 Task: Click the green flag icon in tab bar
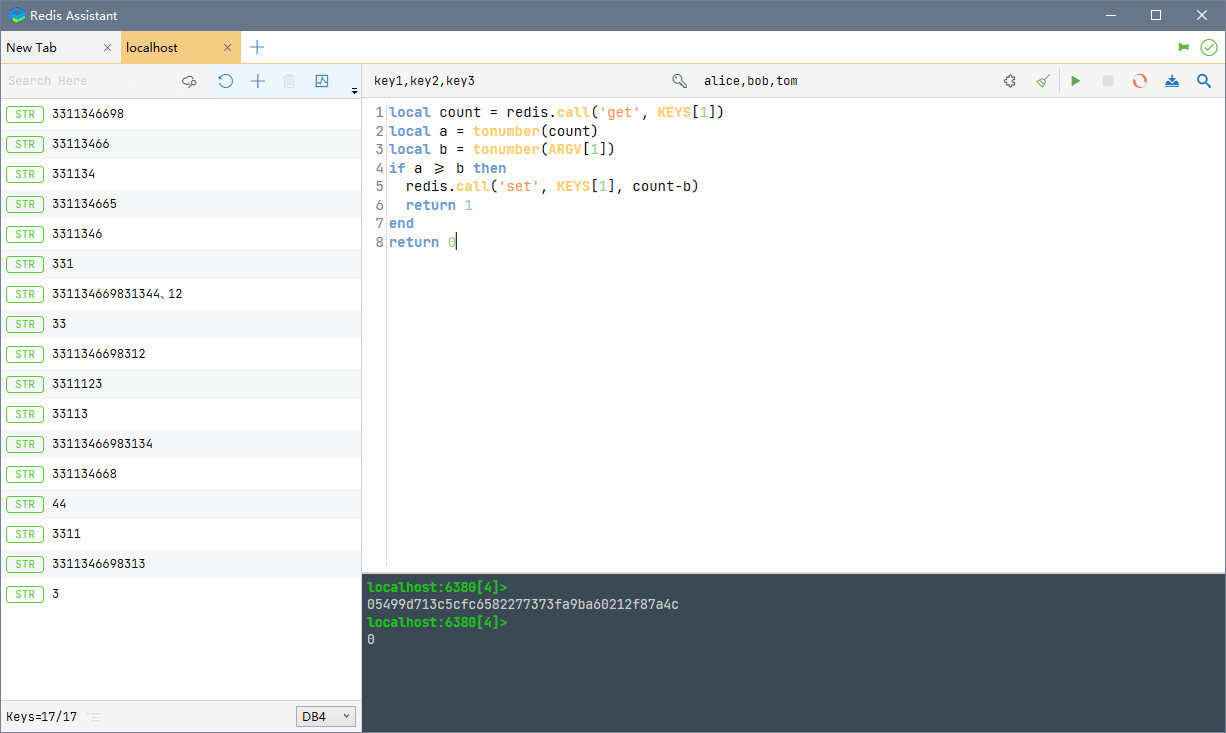(x=1184, y=47)
